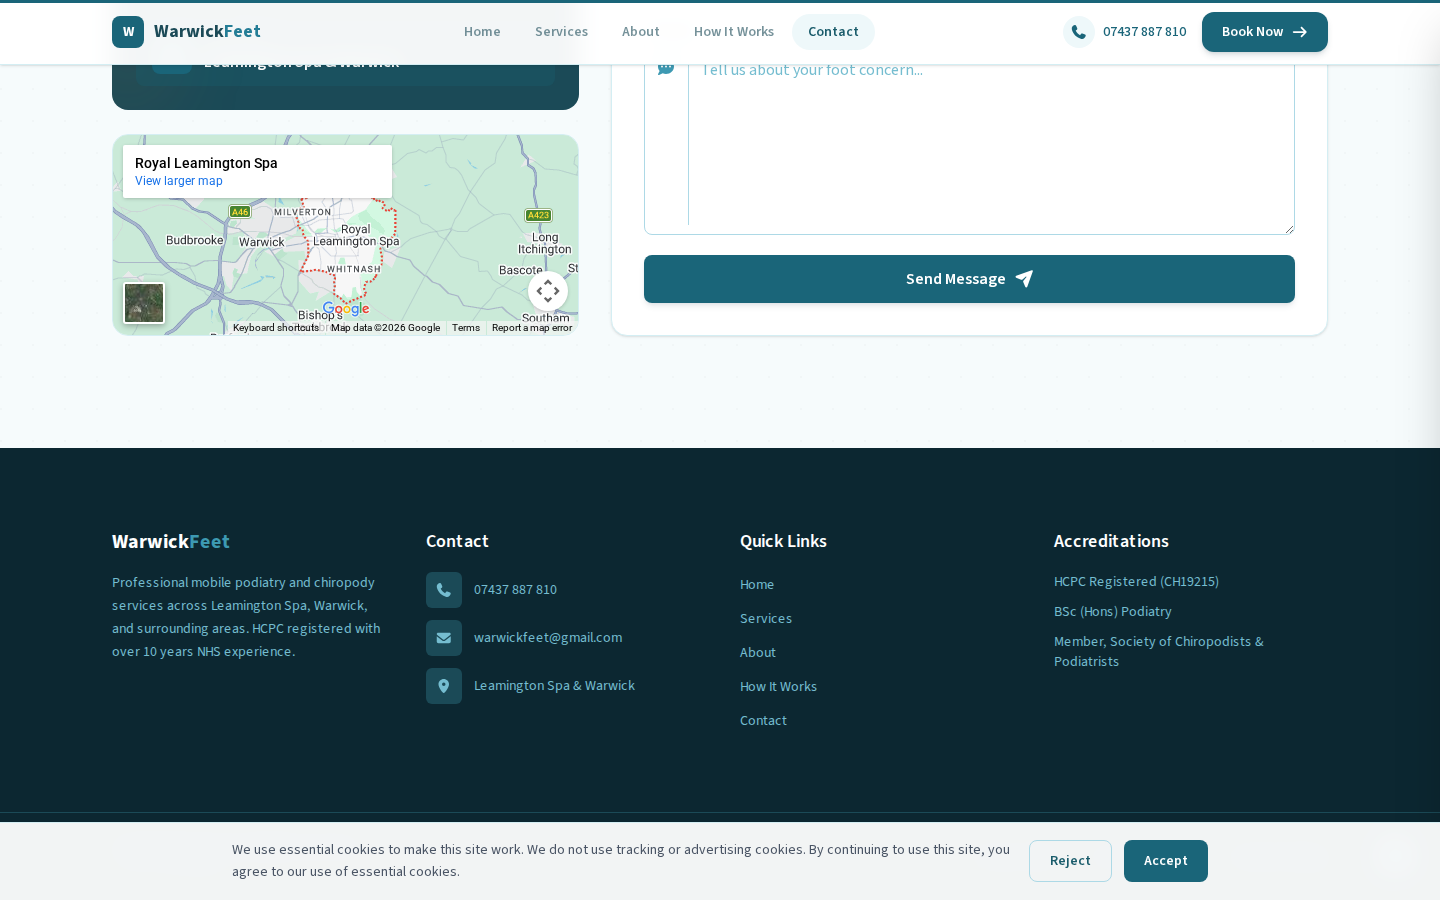Click the map camera controls icon
Screen dimensions: 1440x900
[548, 291]
